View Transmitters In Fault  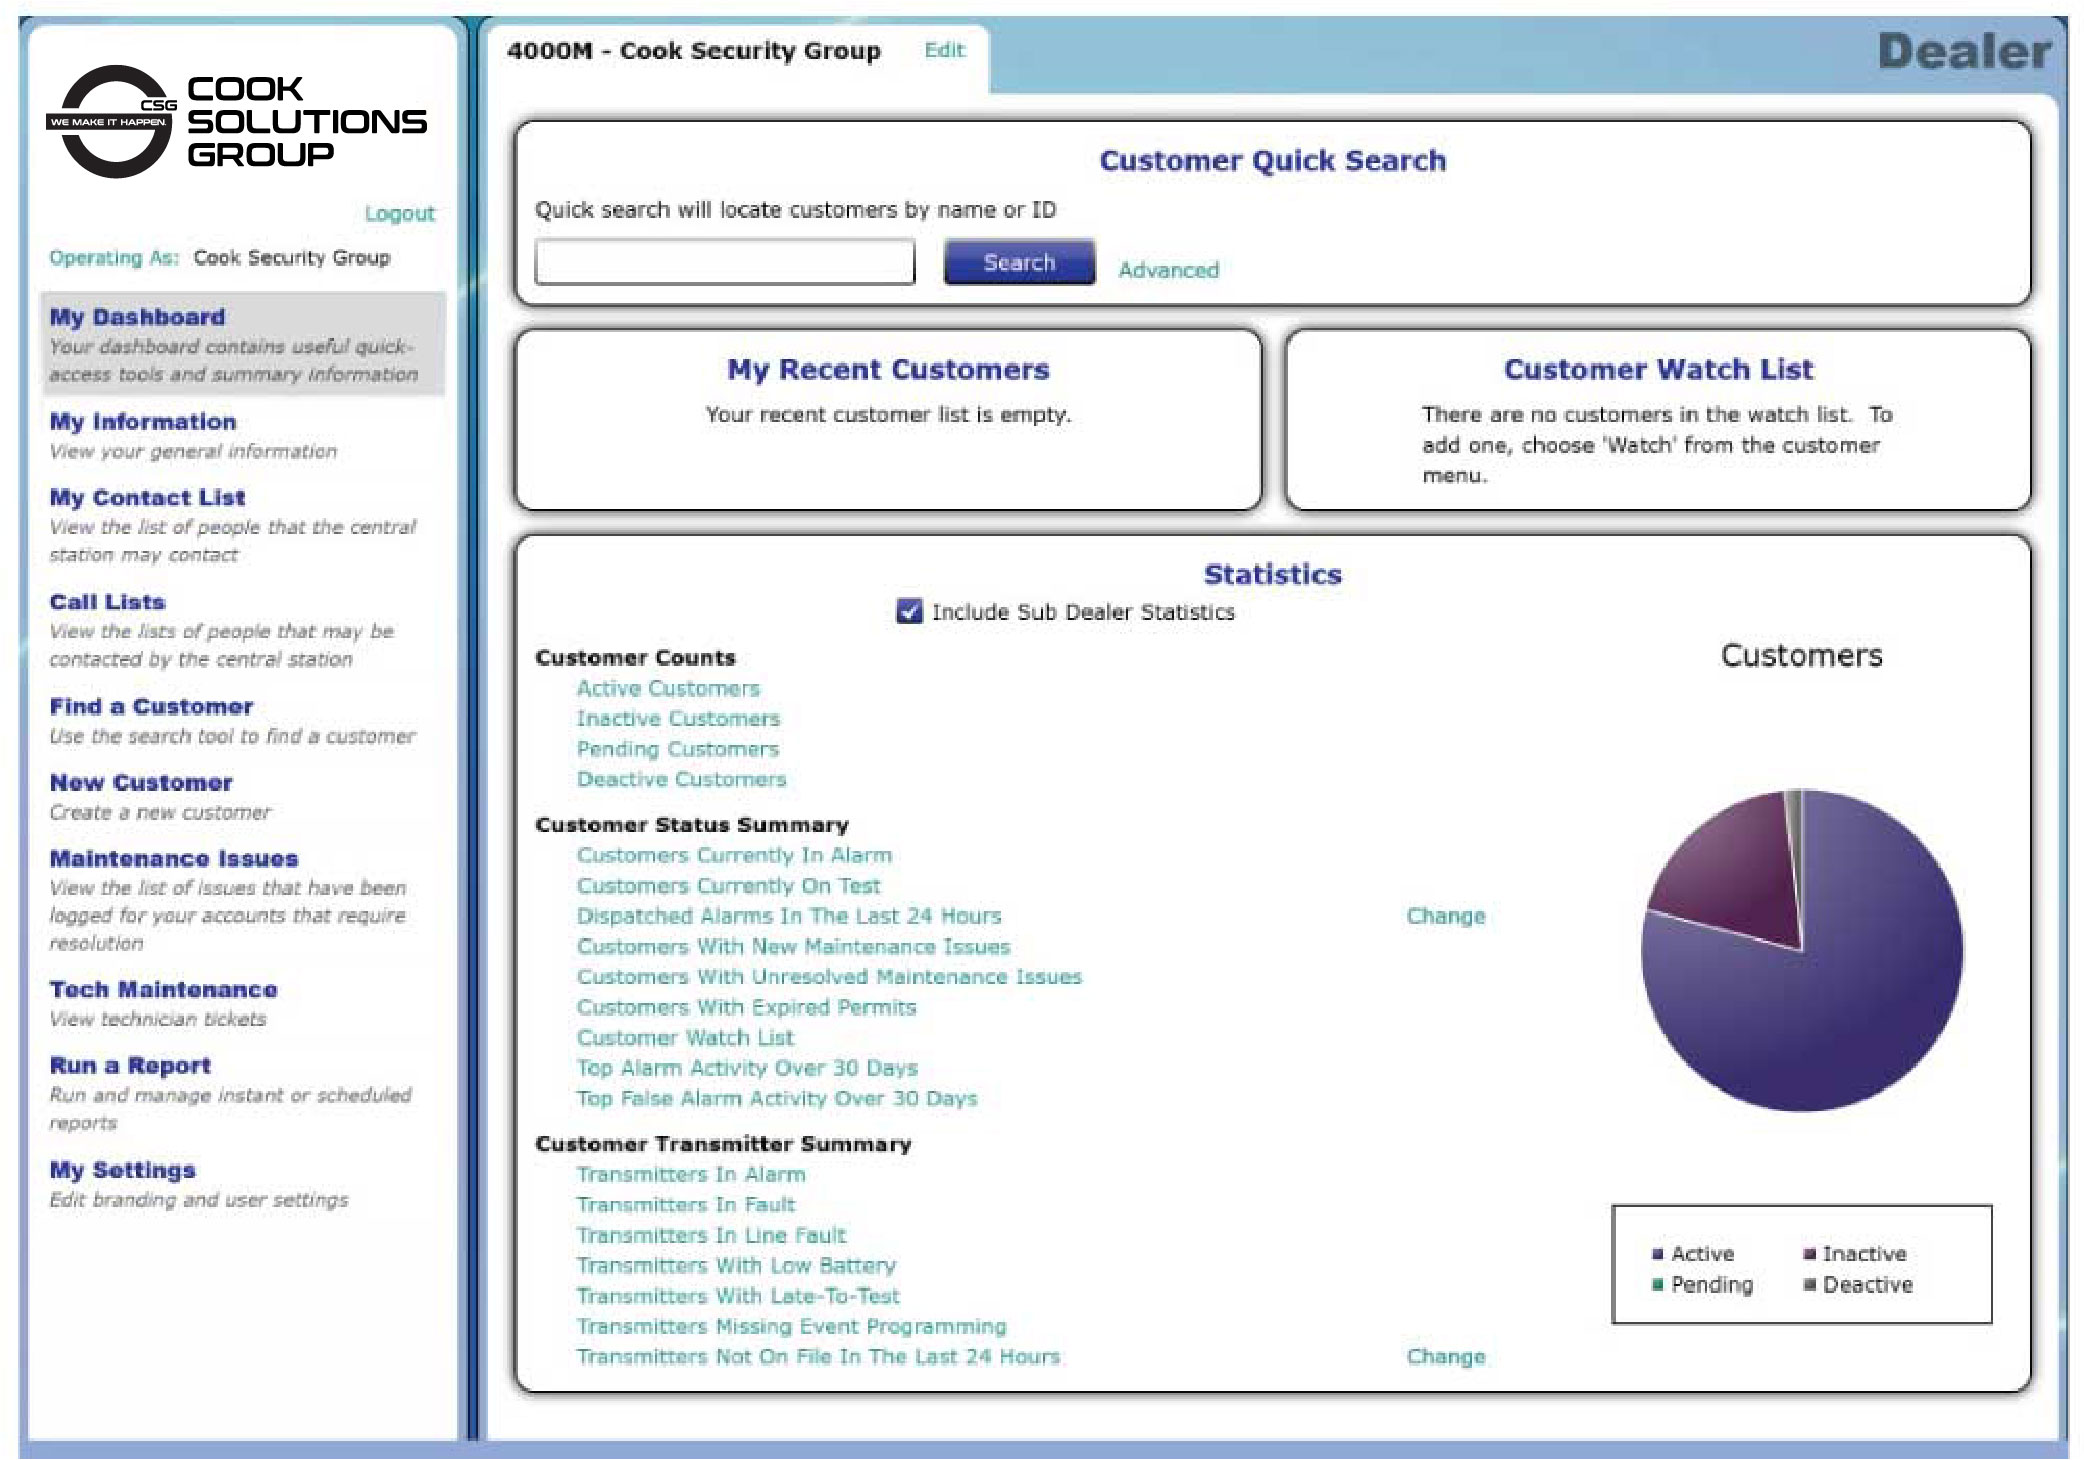(x=686, y=1205)
